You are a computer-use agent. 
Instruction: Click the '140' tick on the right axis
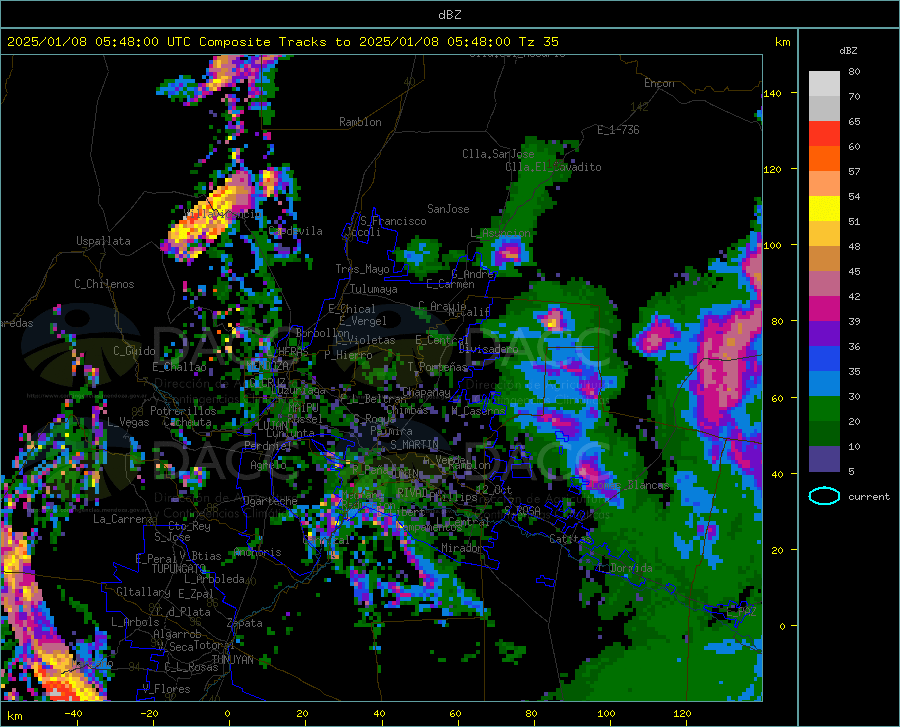(x=772, y=94)
